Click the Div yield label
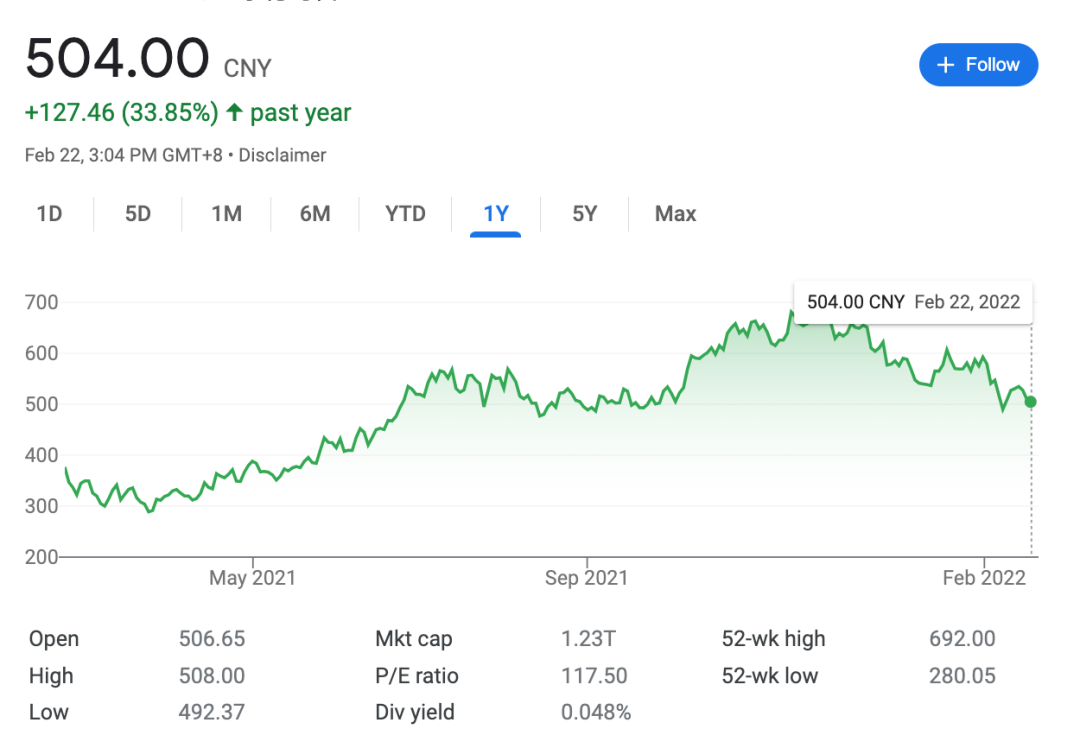 [414, 712]
